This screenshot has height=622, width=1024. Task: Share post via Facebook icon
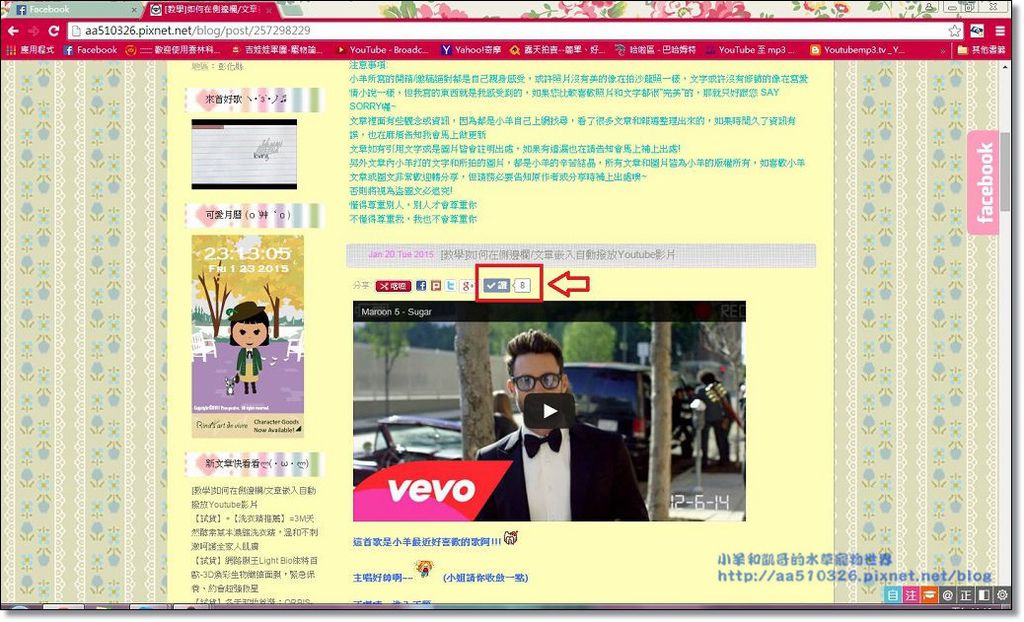[421, 286]
